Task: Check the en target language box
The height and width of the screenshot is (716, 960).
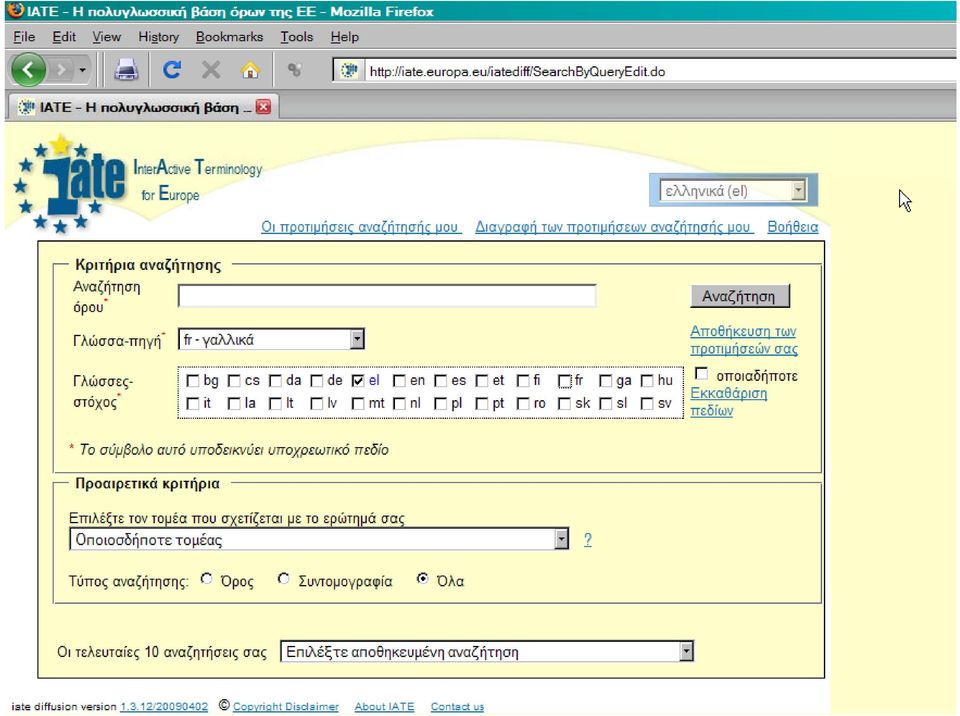Action: (x=399, y=381)
